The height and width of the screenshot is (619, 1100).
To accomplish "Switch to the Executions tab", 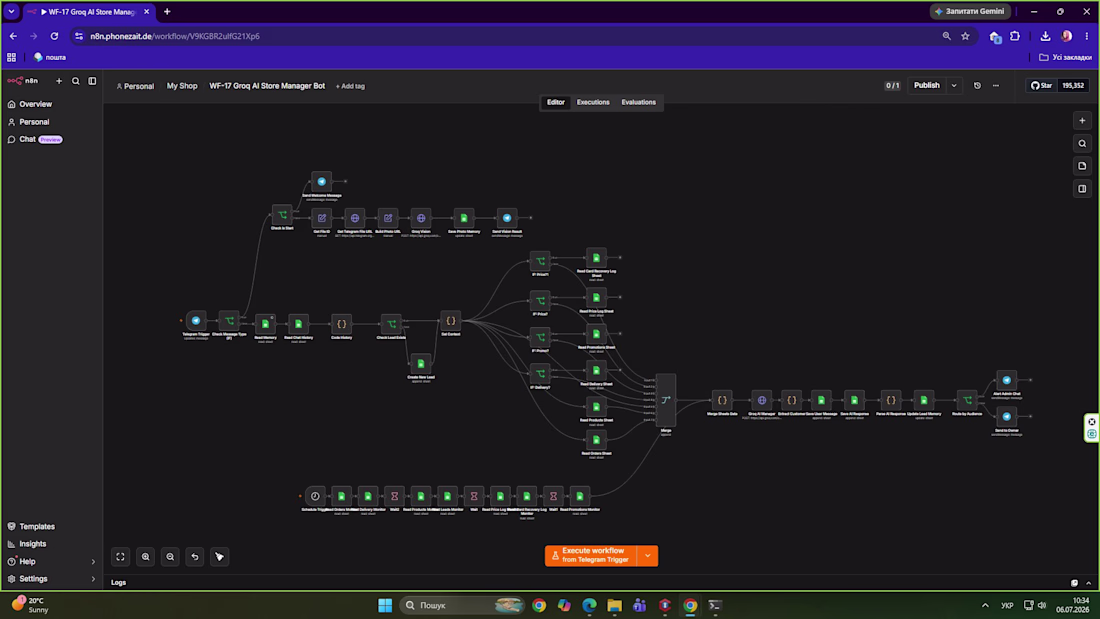I will (593, 102).
